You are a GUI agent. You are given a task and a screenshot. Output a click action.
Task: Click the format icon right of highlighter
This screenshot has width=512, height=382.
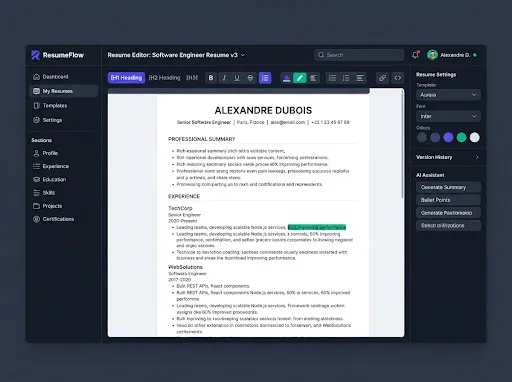point(313,78)
